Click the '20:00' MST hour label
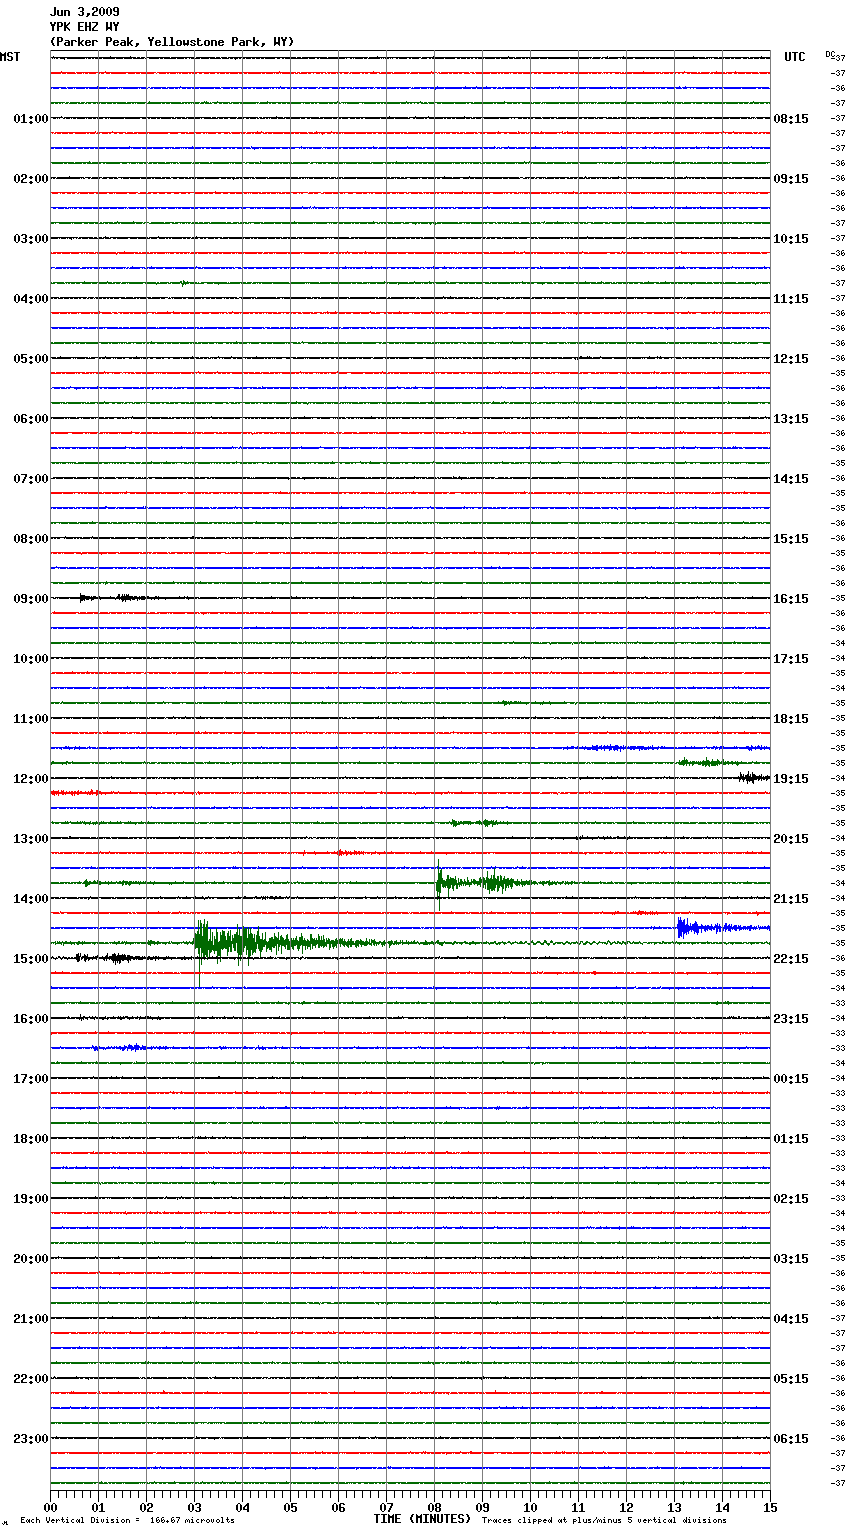Image resolution: width=850 pixels, height=1534 pixels. 31,1259
